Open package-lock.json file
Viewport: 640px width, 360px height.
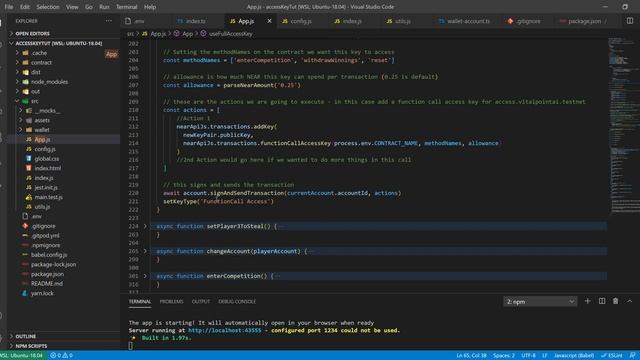coord(53,264)
